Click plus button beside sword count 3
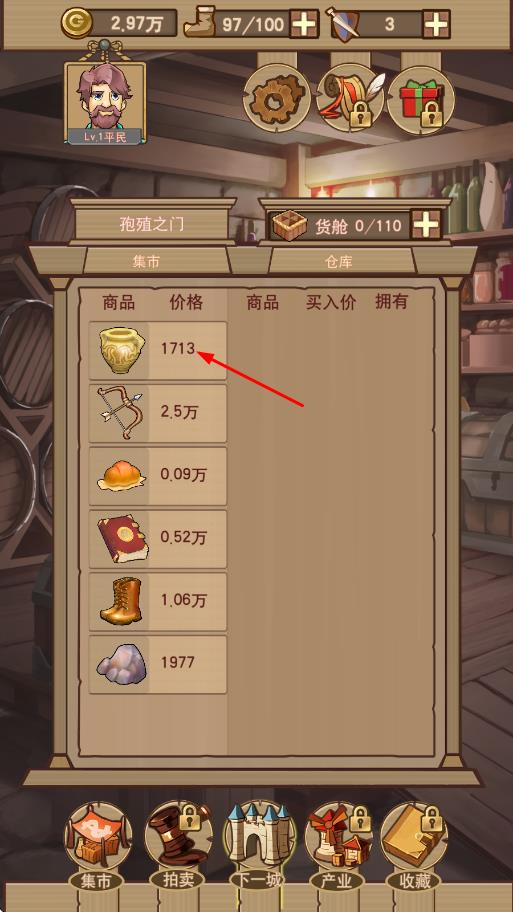 pyautogui.click(x=436, y=24)
